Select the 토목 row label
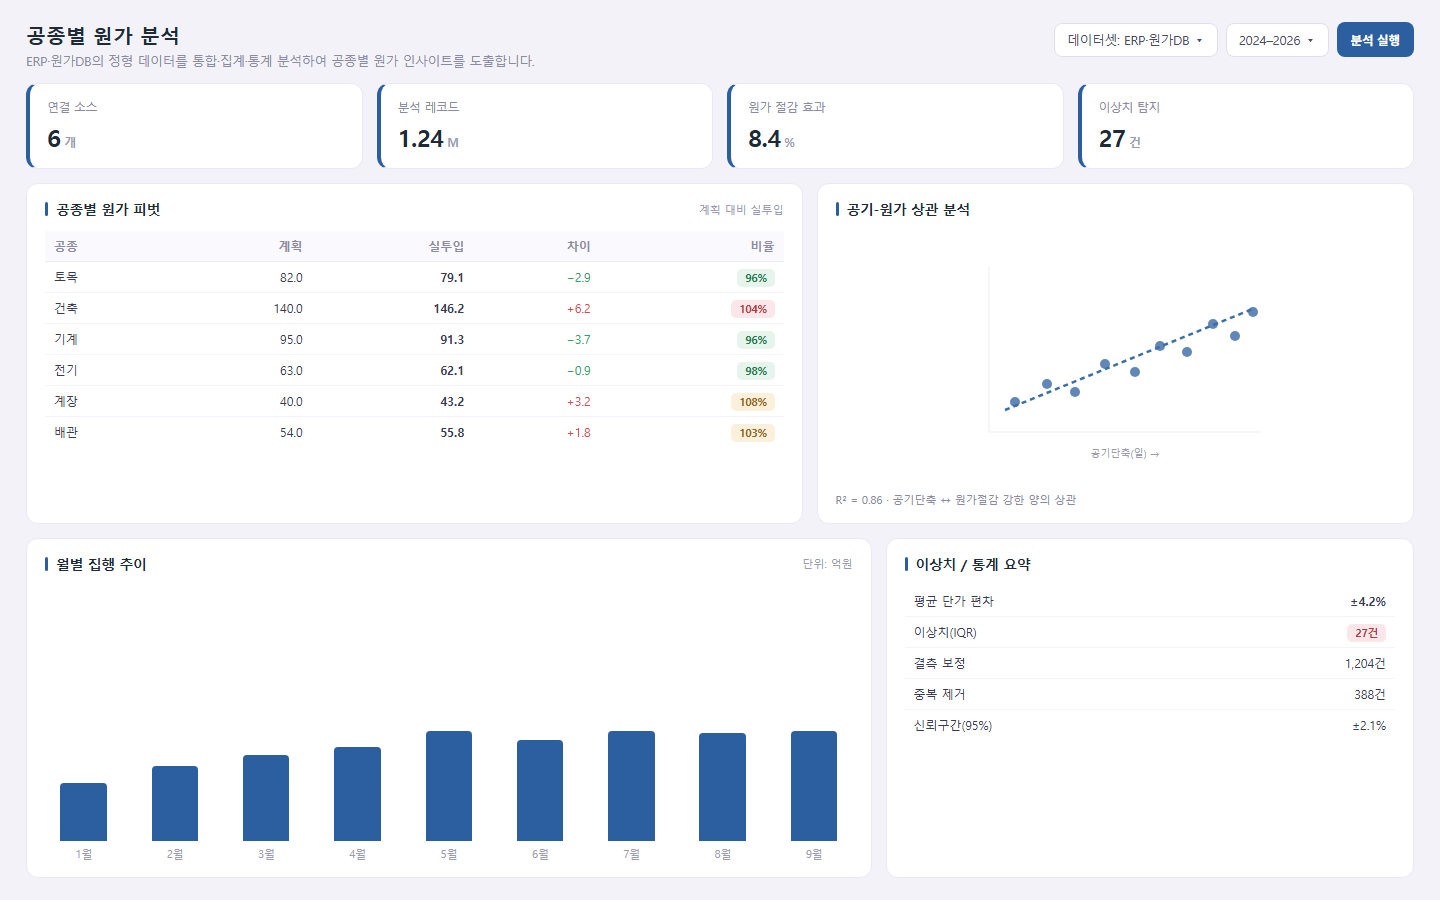Image resolution: width=1440 pixels, height=900 pixels. [x=66, y=277]
